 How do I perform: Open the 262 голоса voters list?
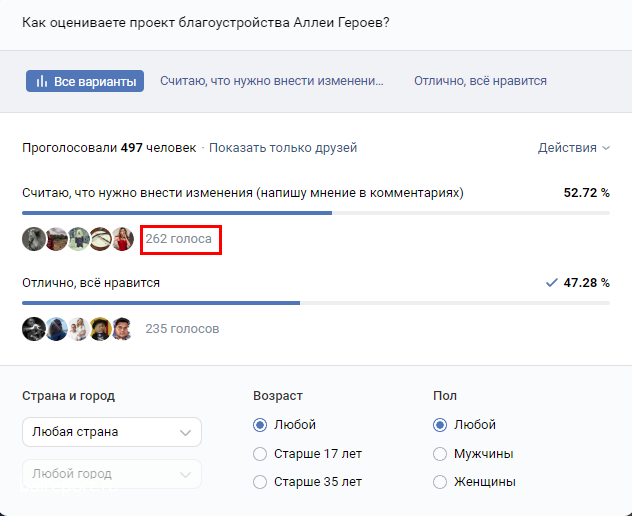coord(179,239)
